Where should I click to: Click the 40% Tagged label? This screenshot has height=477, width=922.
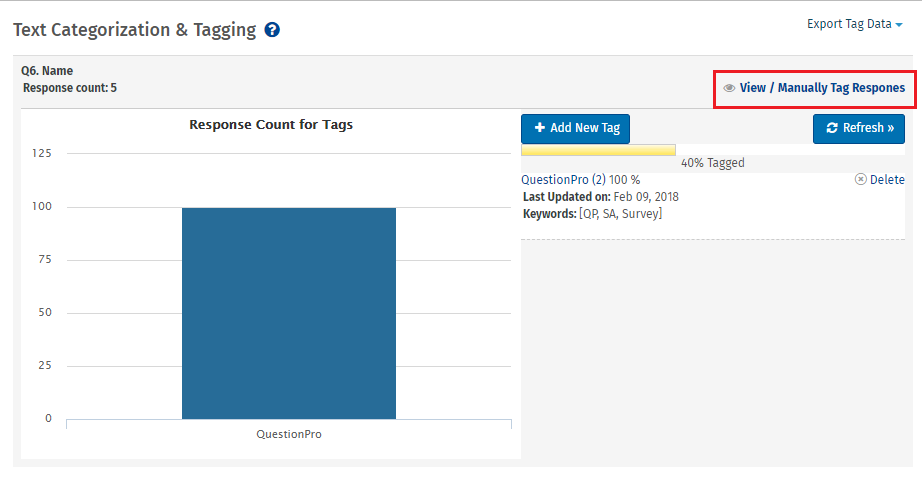point(712,163)
